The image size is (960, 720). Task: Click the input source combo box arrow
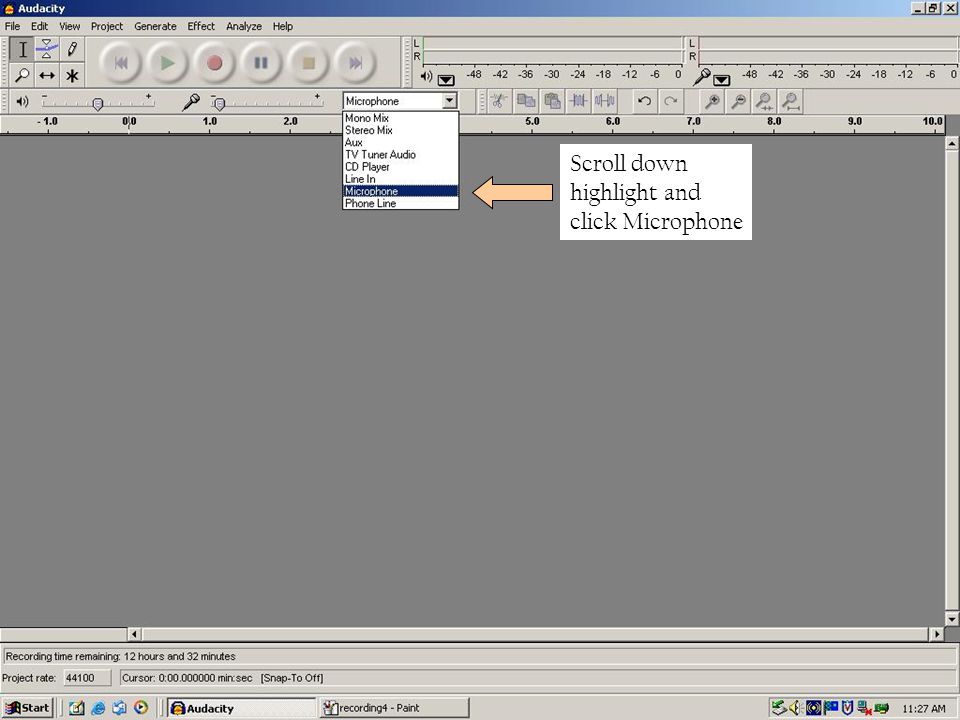pos(450,101)
